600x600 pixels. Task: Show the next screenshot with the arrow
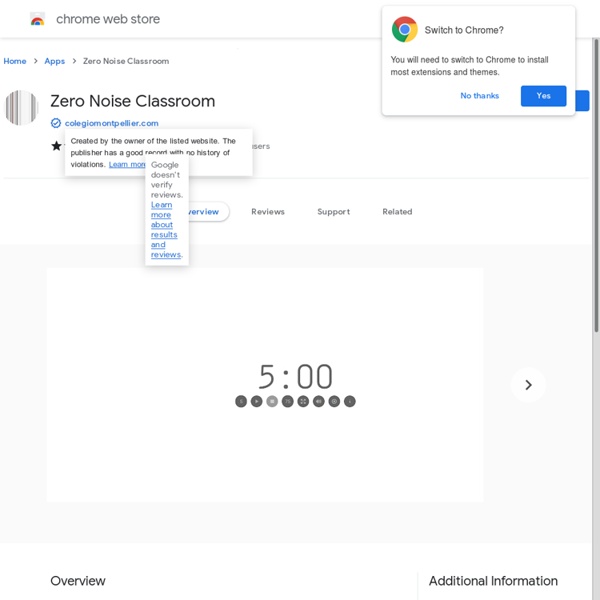pos(528,385)
